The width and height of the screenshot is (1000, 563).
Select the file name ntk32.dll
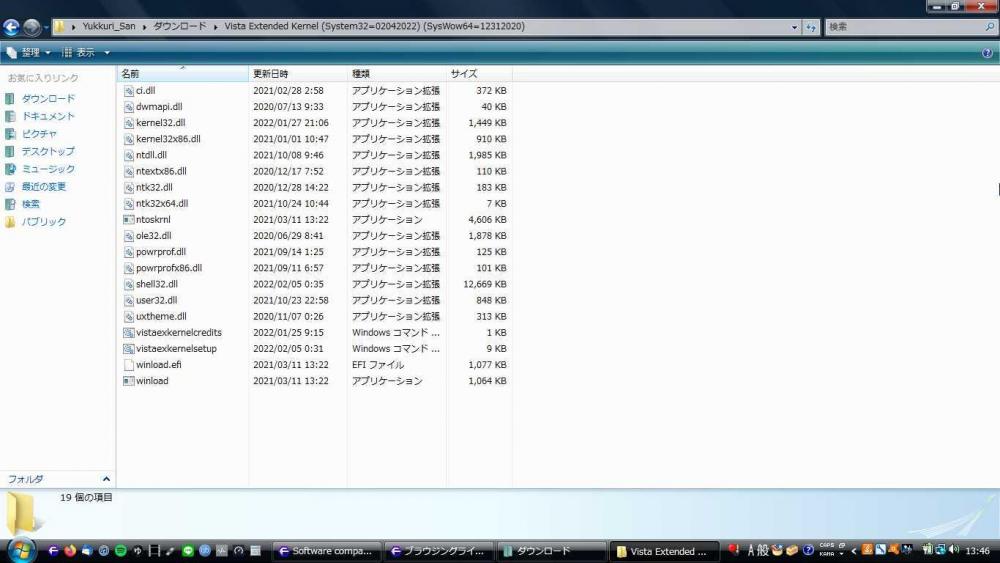click(154, 187)
